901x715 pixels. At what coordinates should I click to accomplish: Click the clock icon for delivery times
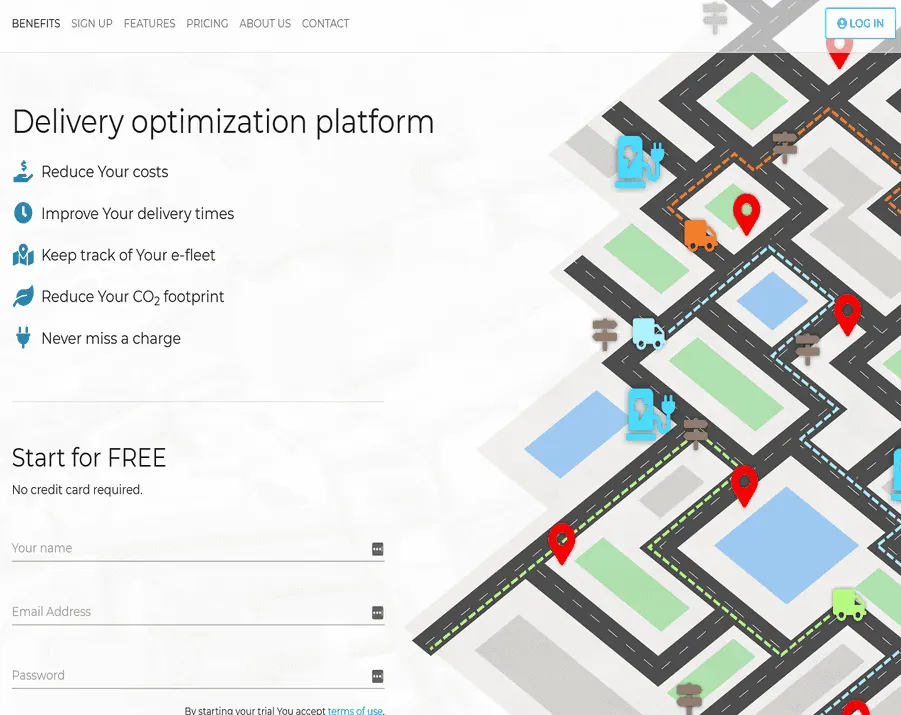point(22,212)
